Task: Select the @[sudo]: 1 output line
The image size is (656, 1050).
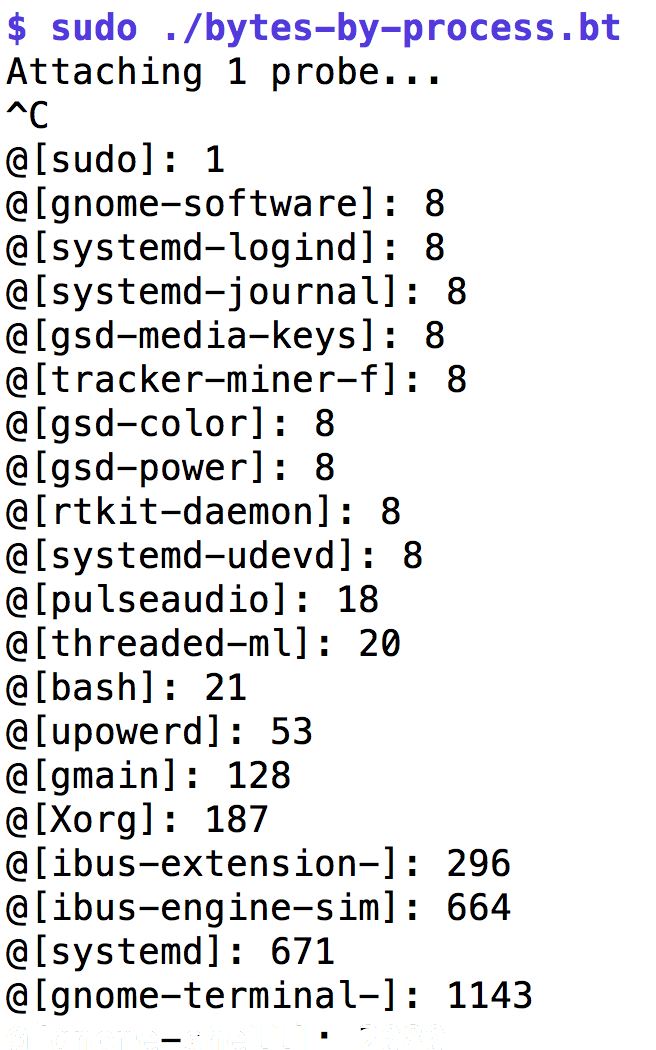Action: 115,160
